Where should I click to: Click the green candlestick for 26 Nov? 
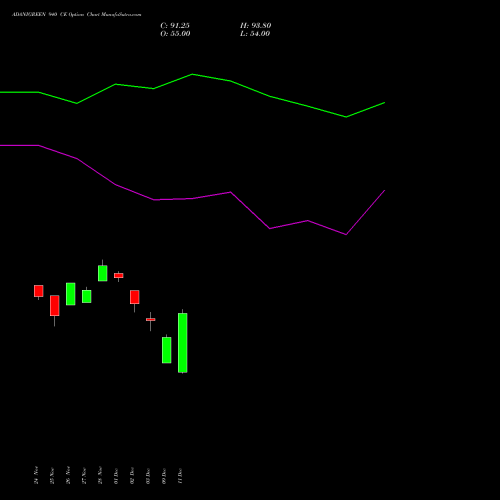pos(71,294)
